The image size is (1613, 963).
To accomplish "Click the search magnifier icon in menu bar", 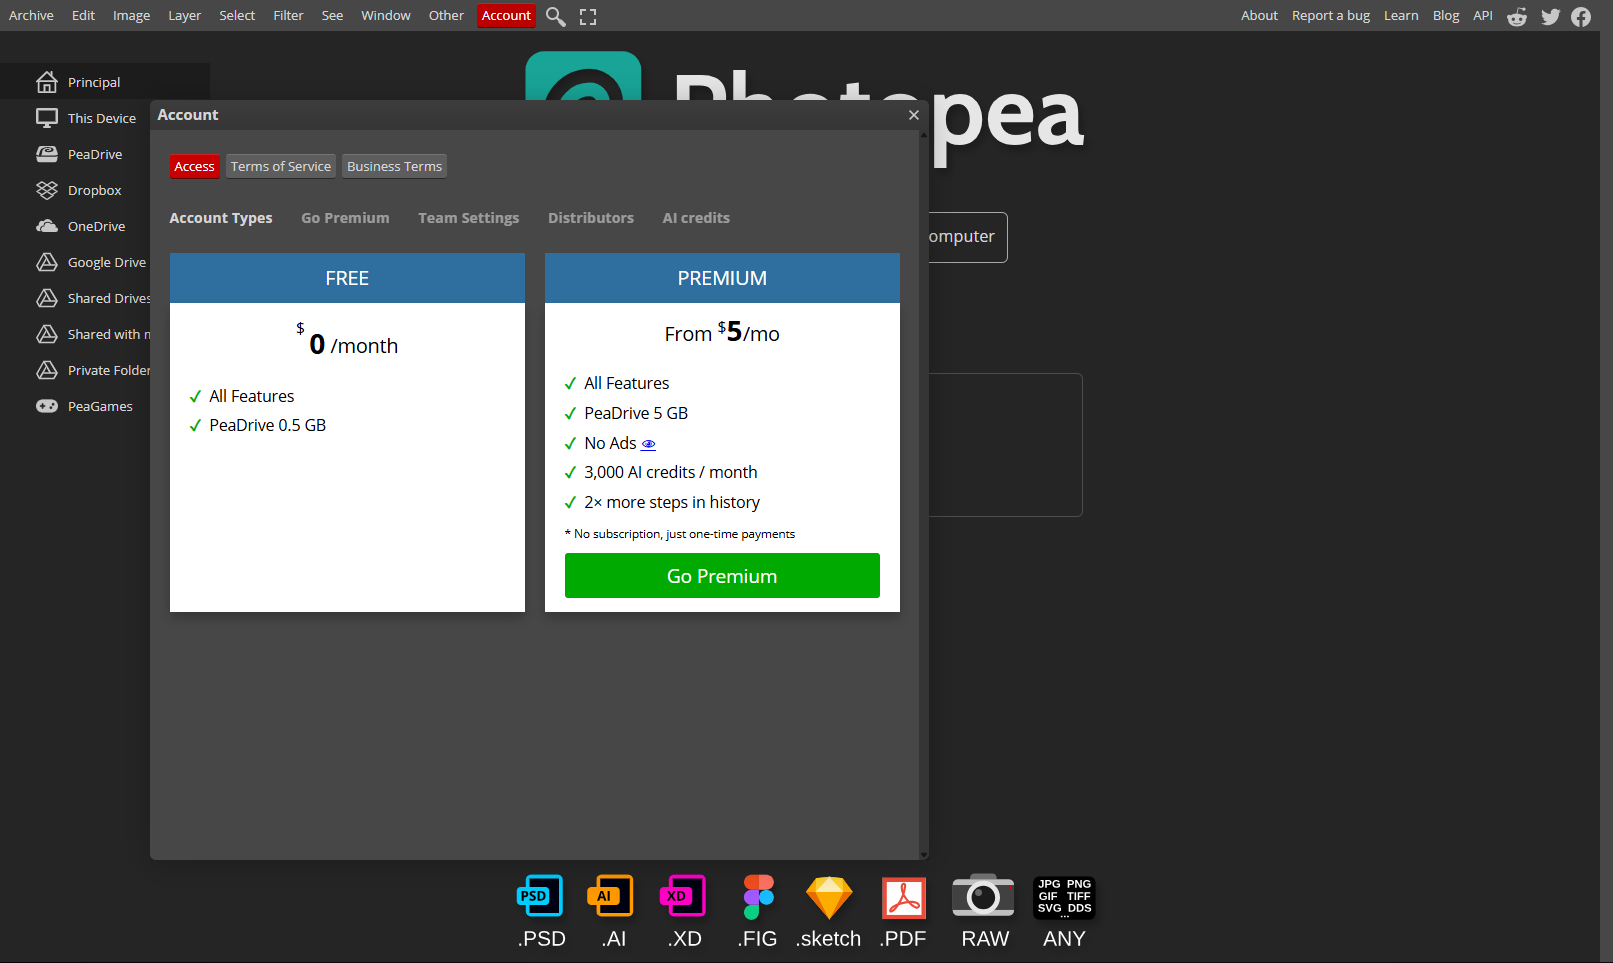I will pos(555,17).
